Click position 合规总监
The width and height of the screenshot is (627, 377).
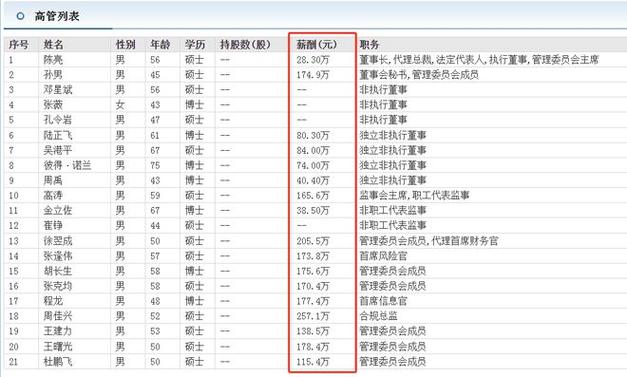coord(378,316)
